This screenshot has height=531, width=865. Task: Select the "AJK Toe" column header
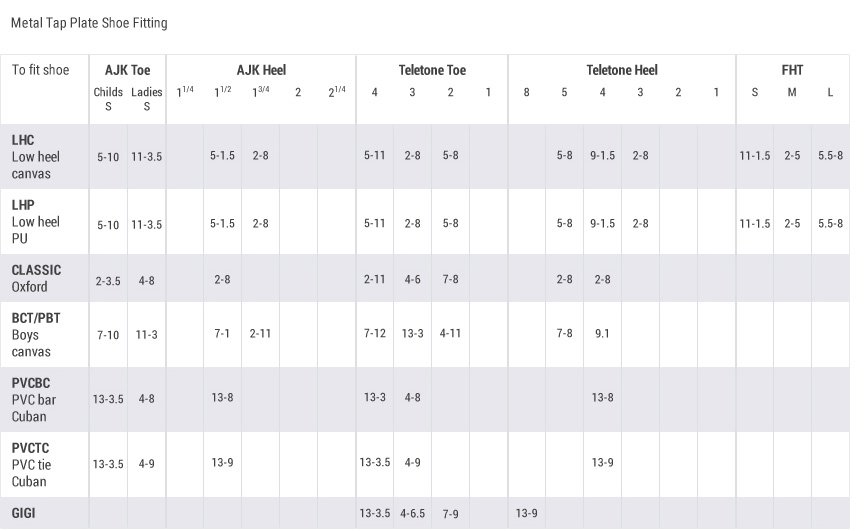coord(127,70)
